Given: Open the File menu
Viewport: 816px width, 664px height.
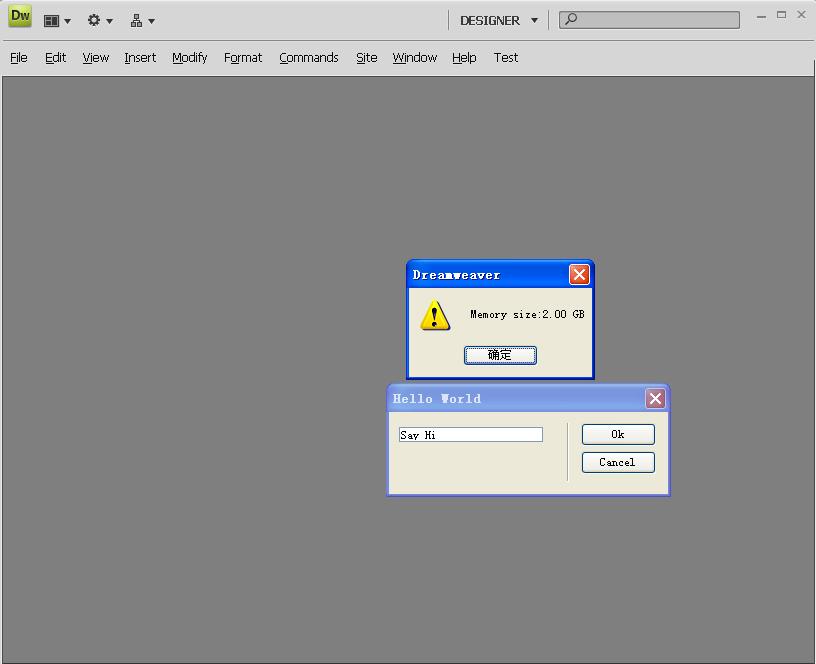Looking at the screenshot, I should [x=19, y=58].
